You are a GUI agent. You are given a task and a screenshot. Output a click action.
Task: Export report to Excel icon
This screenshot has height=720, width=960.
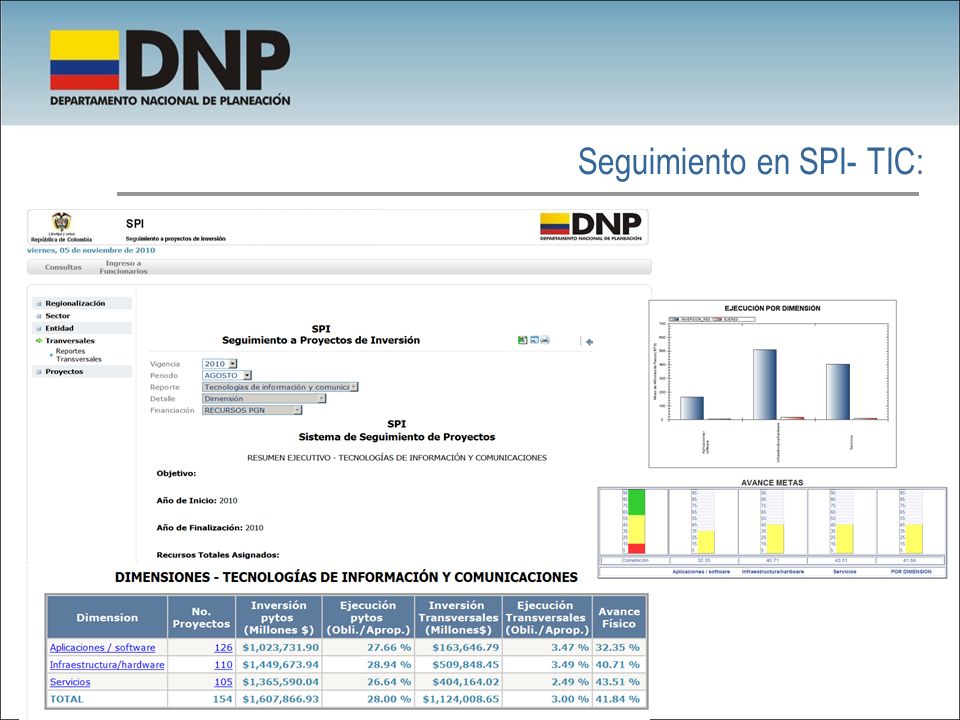pos(522,340)
